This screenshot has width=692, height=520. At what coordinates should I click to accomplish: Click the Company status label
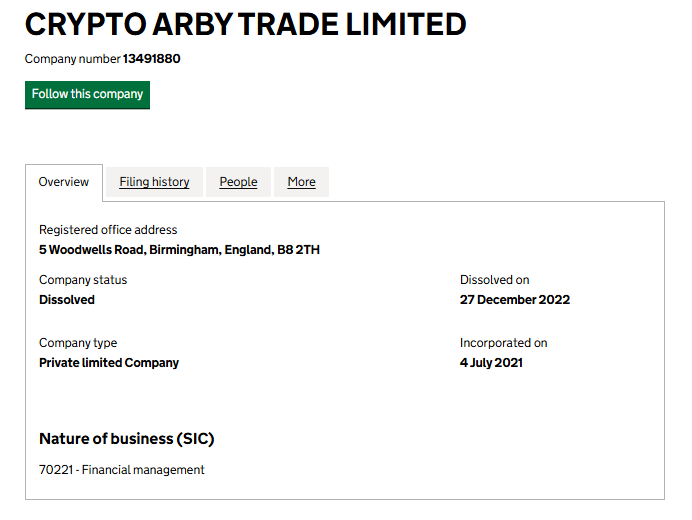(83, 280)
